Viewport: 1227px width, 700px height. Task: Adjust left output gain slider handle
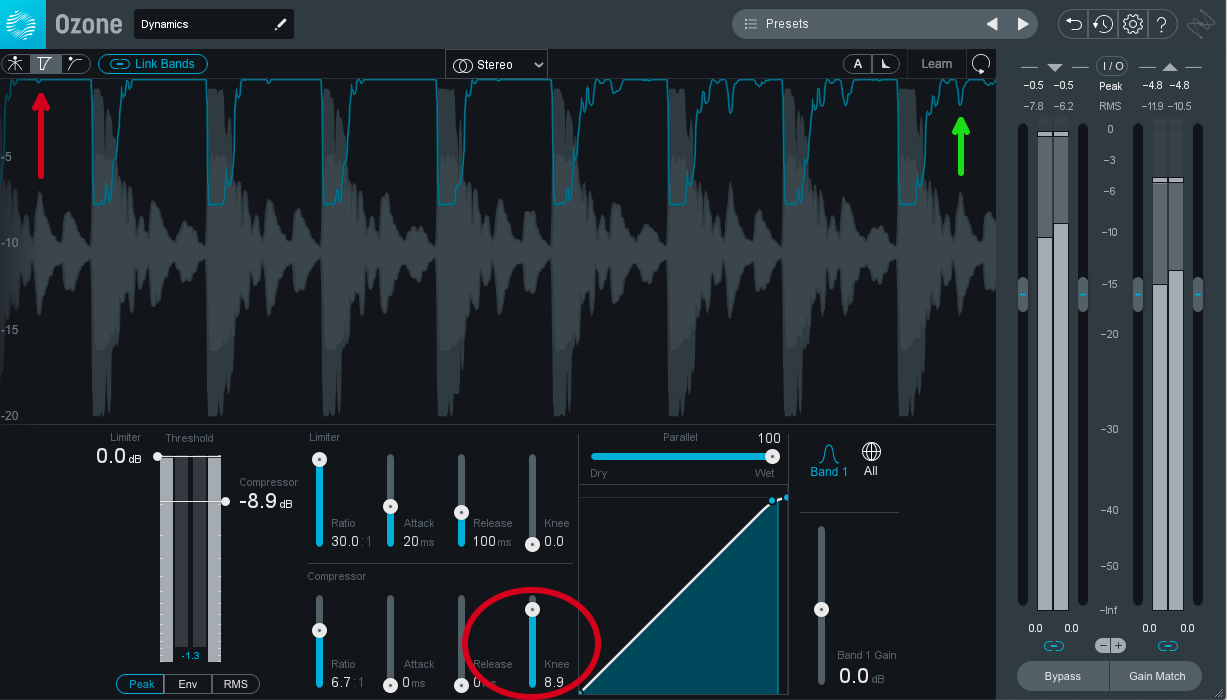click(1138, 295)
